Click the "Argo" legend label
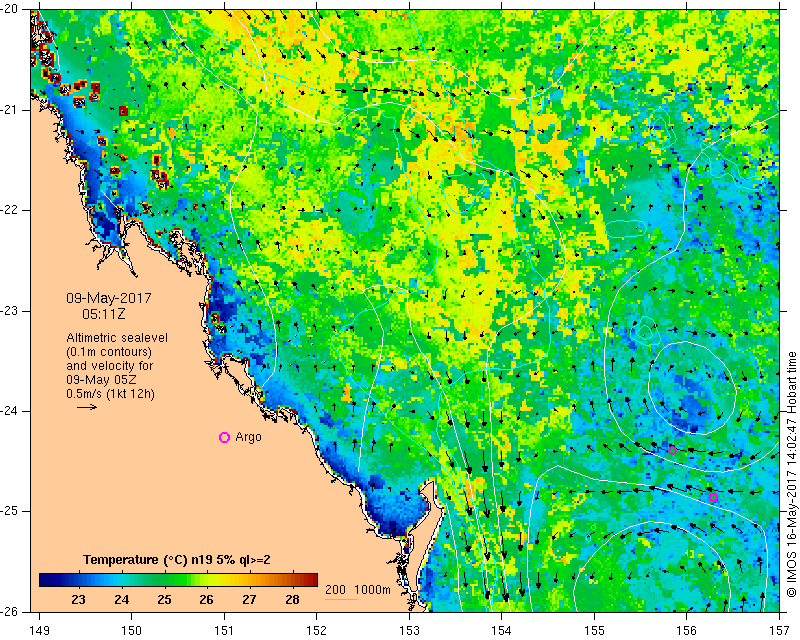Image resolution: width=800 pixels, height=640 pixels. pyautogui.click(x=248, y=437)
